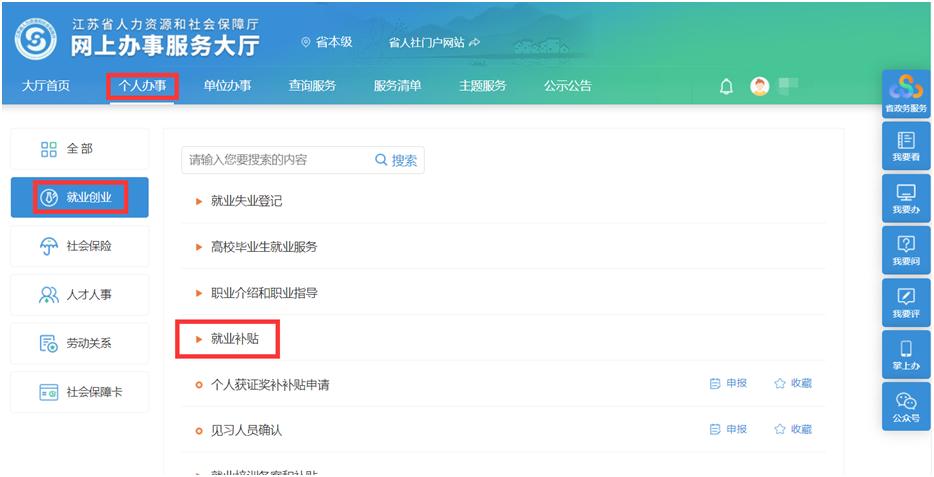Click the 我要办 monitor icon

906,199
